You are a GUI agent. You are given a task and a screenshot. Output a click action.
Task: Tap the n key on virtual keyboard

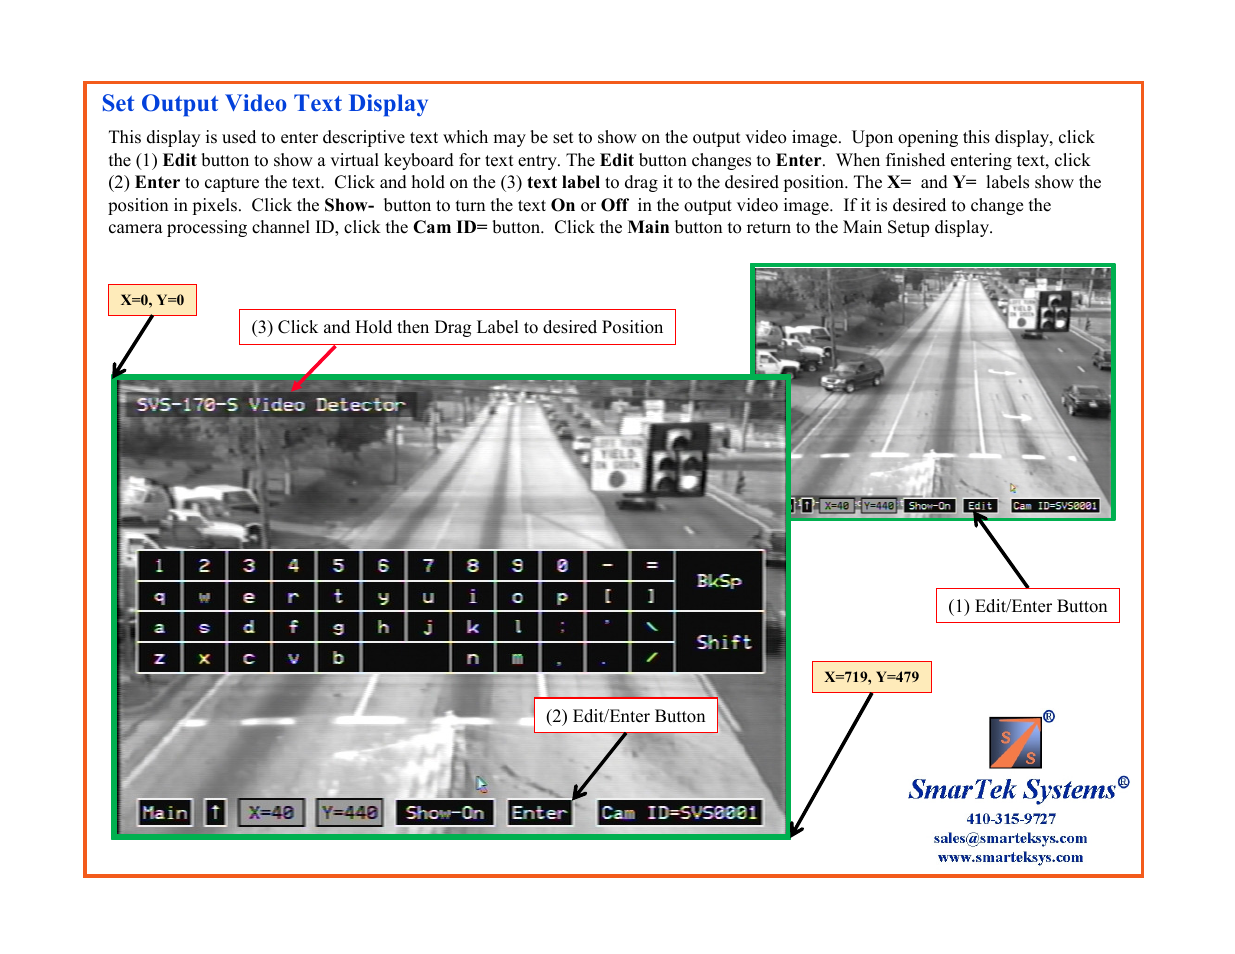(x=473, y=658)
